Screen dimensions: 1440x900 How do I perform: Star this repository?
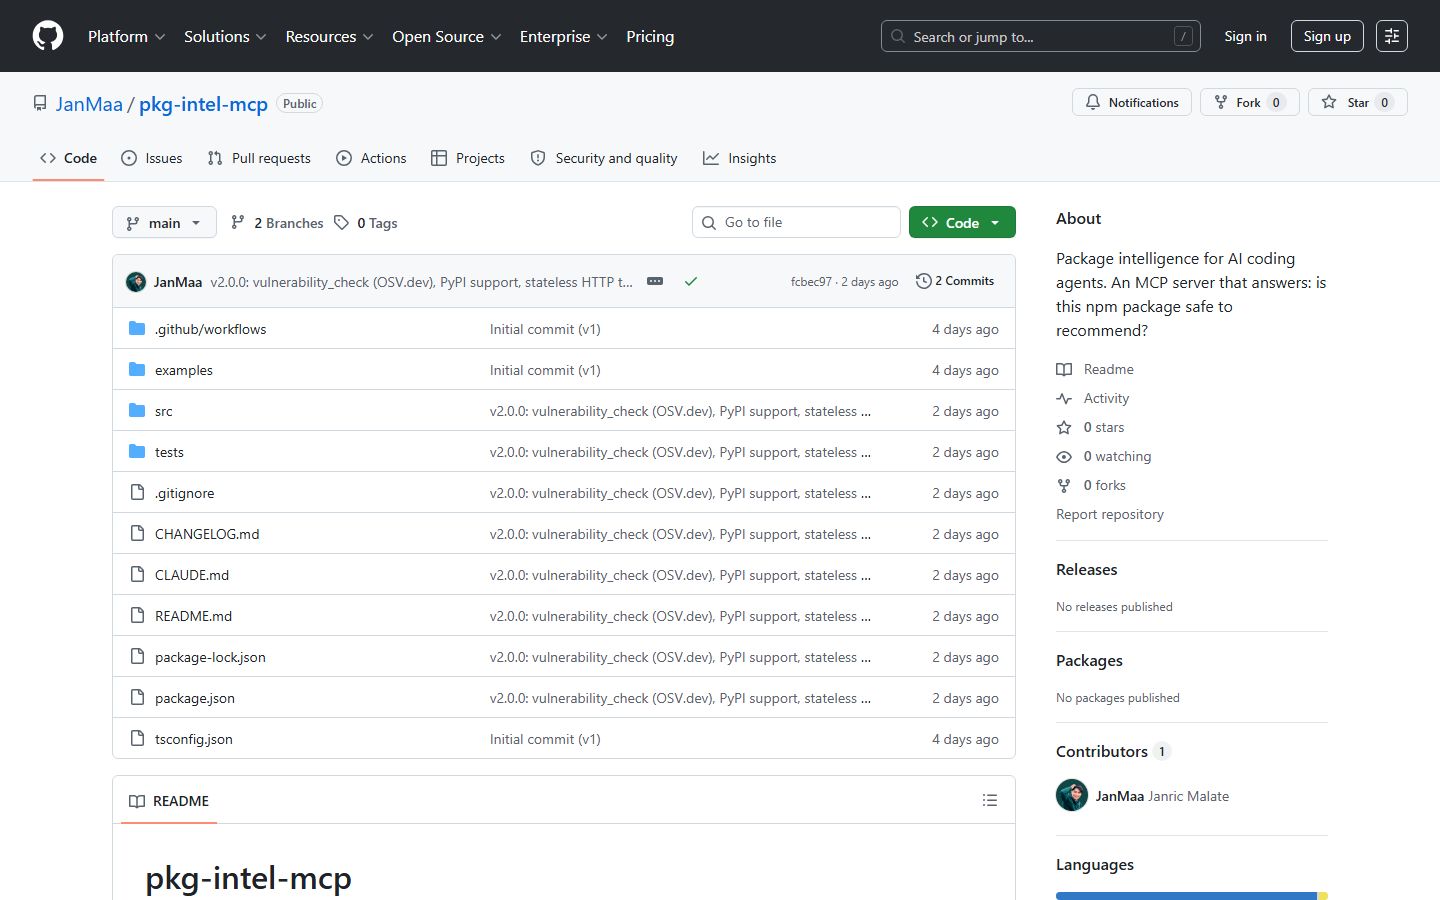click(x=1358, y=102)
